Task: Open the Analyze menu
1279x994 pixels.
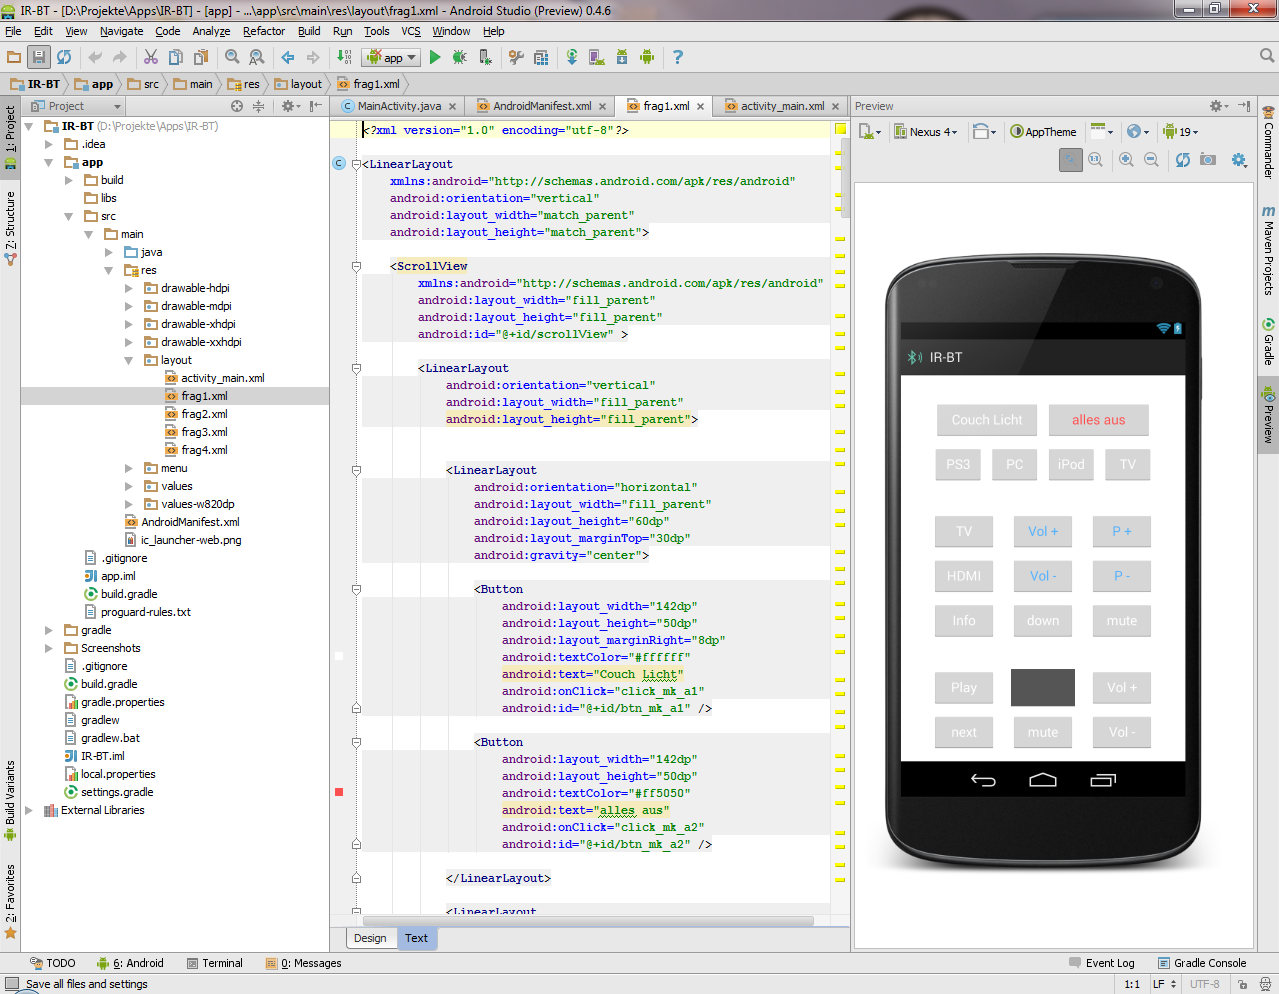Action: [211, 31]
